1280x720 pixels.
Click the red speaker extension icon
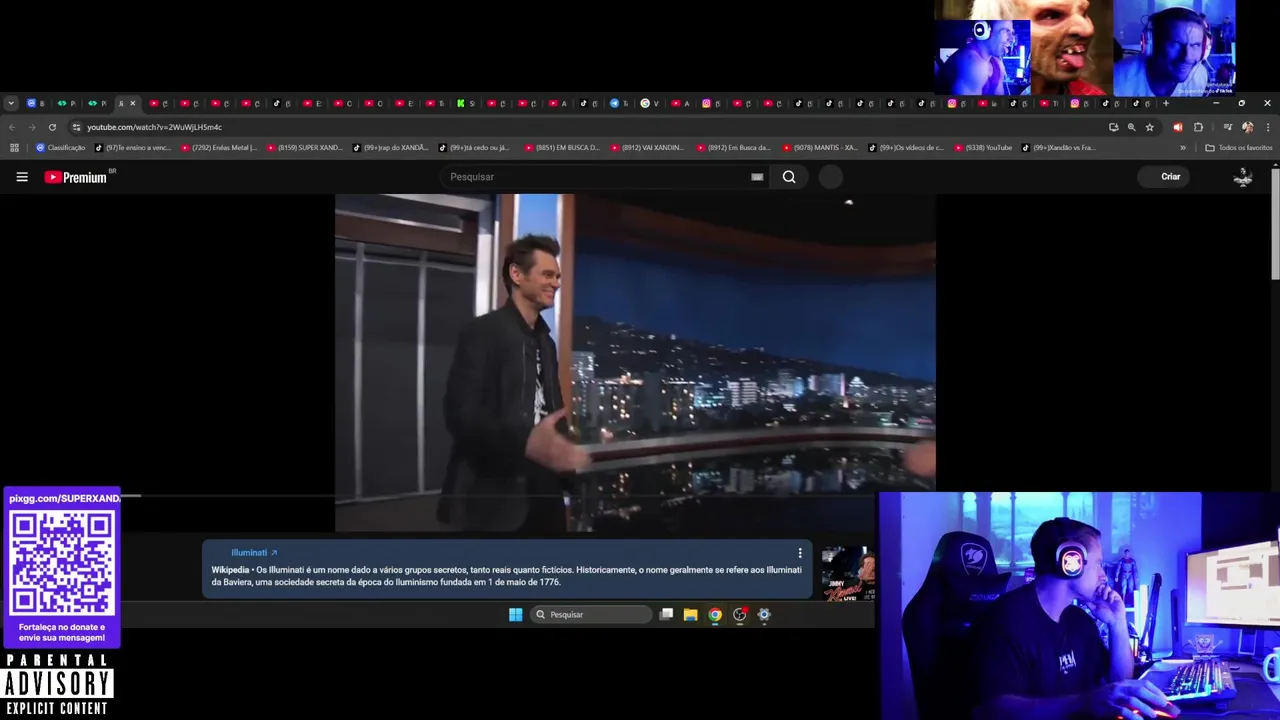(1178, 127)
